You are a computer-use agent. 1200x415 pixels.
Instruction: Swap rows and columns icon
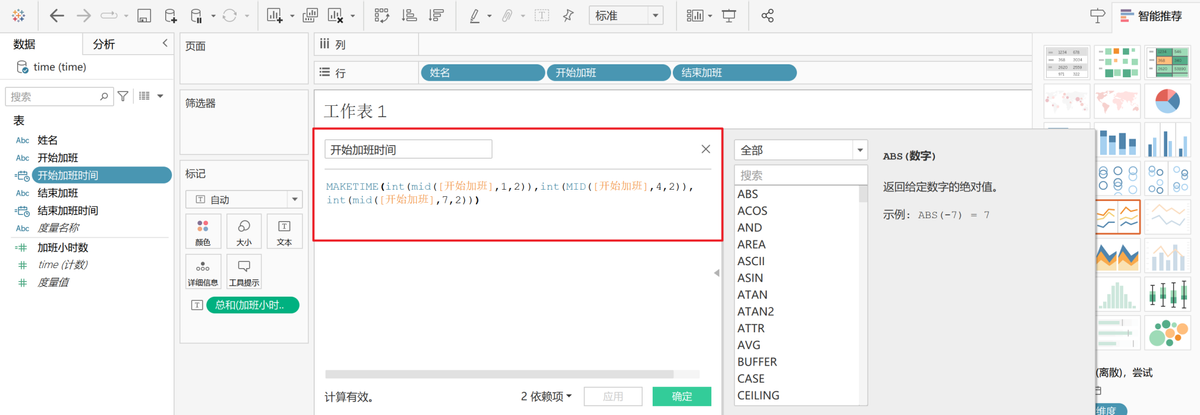[x=382, y=16]
